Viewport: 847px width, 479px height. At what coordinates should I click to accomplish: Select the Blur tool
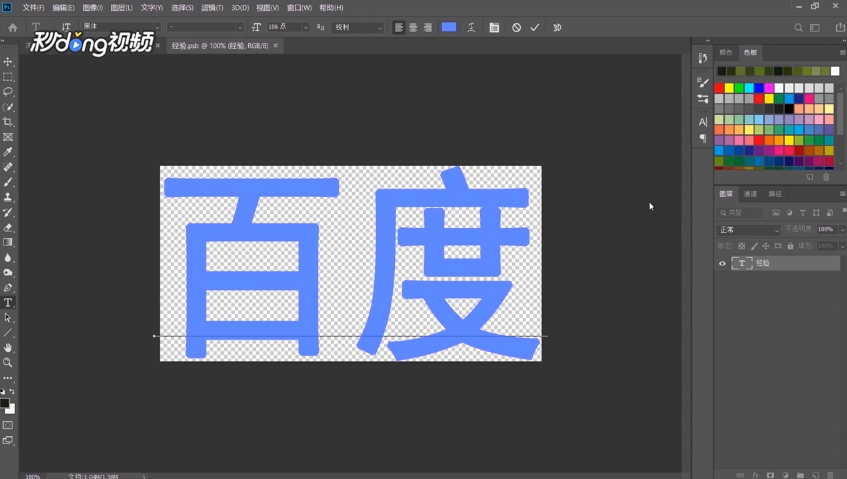(x=8, y=258)
